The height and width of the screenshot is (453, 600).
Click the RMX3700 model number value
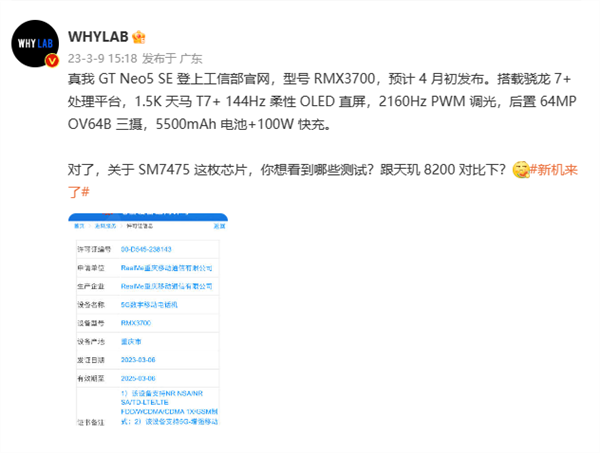(x=136, y=323)
